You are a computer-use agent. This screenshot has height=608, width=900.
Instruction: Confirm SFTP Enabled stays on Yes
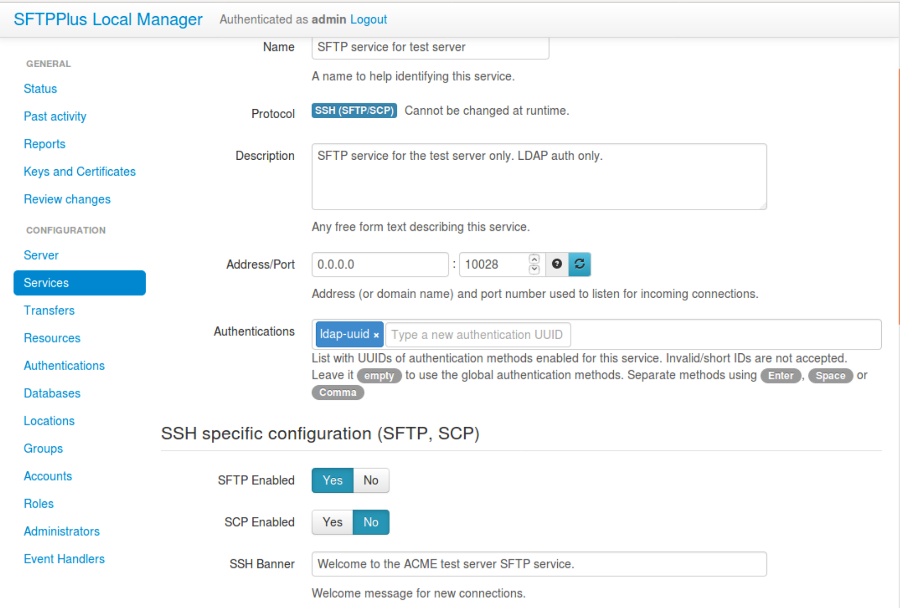(332, 480)
